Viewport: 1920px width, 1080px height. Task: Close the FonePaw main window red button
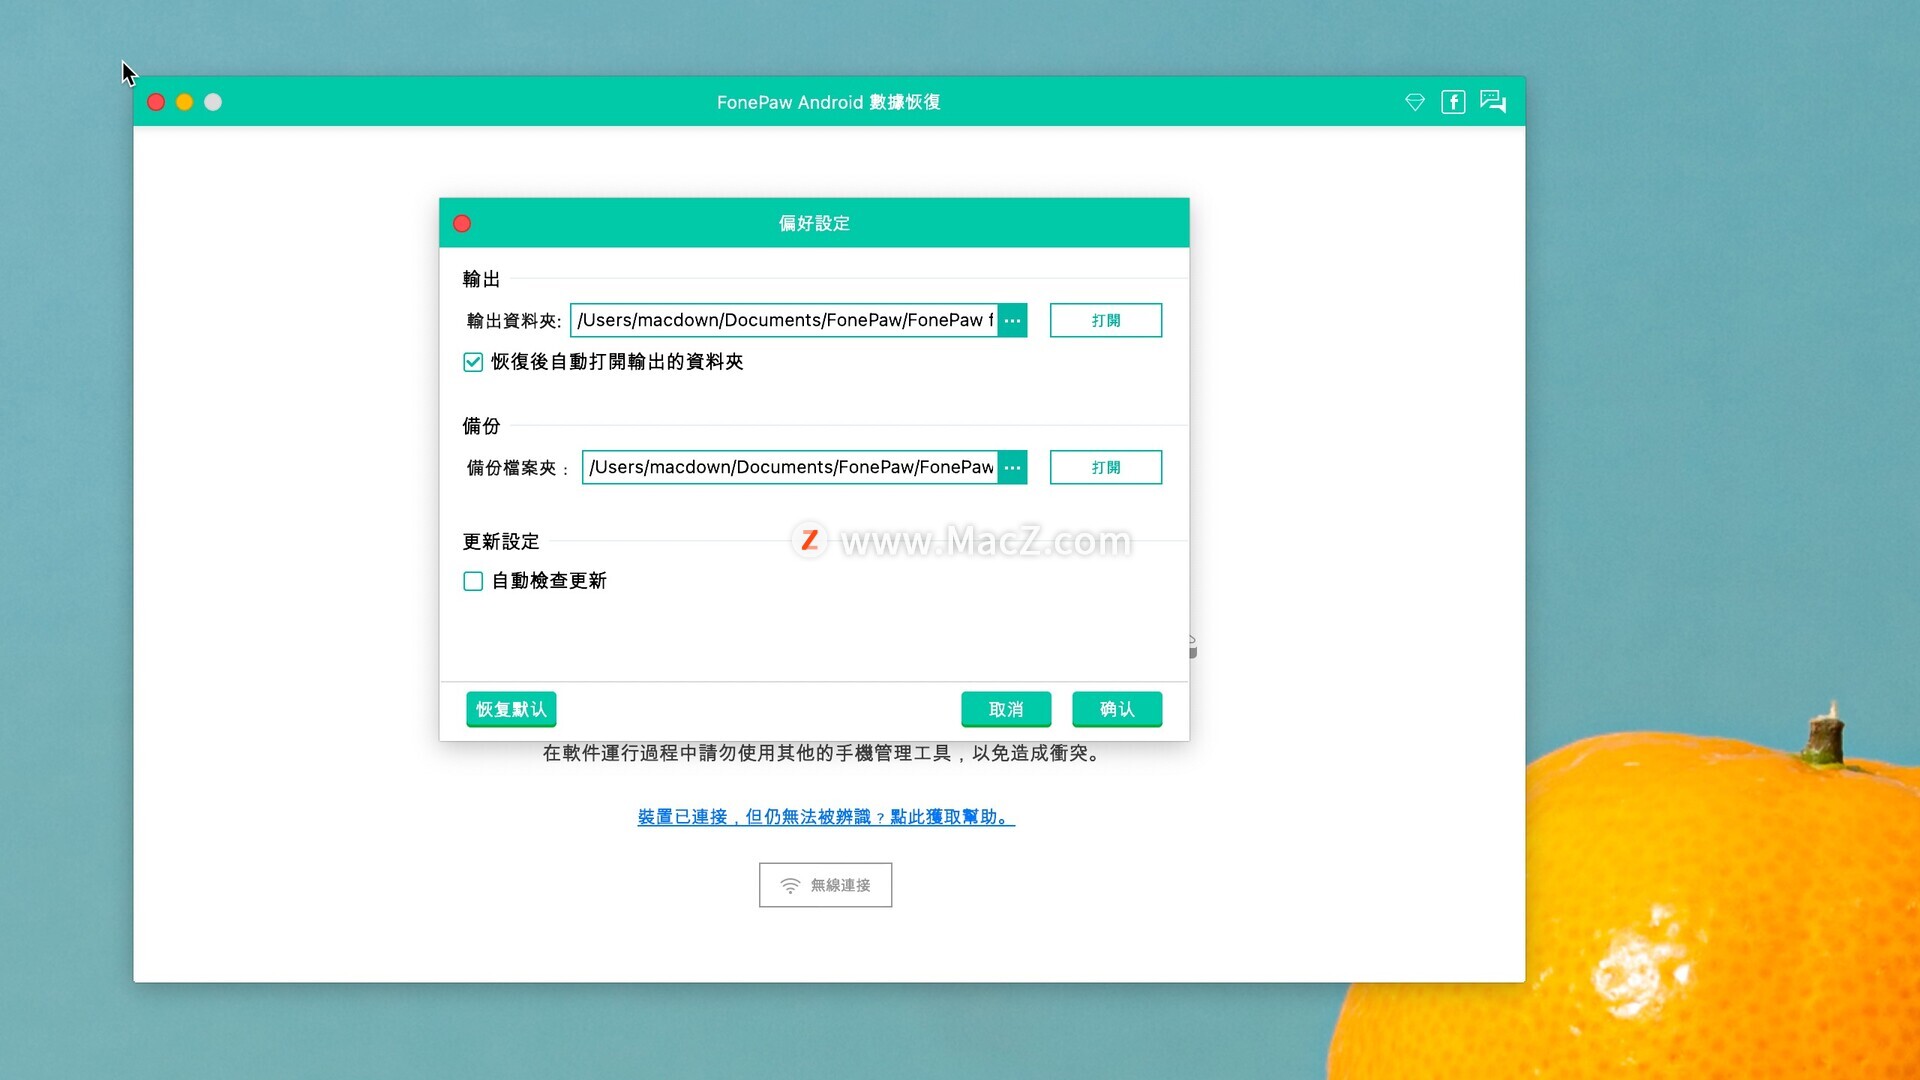(x=156, y=102)
